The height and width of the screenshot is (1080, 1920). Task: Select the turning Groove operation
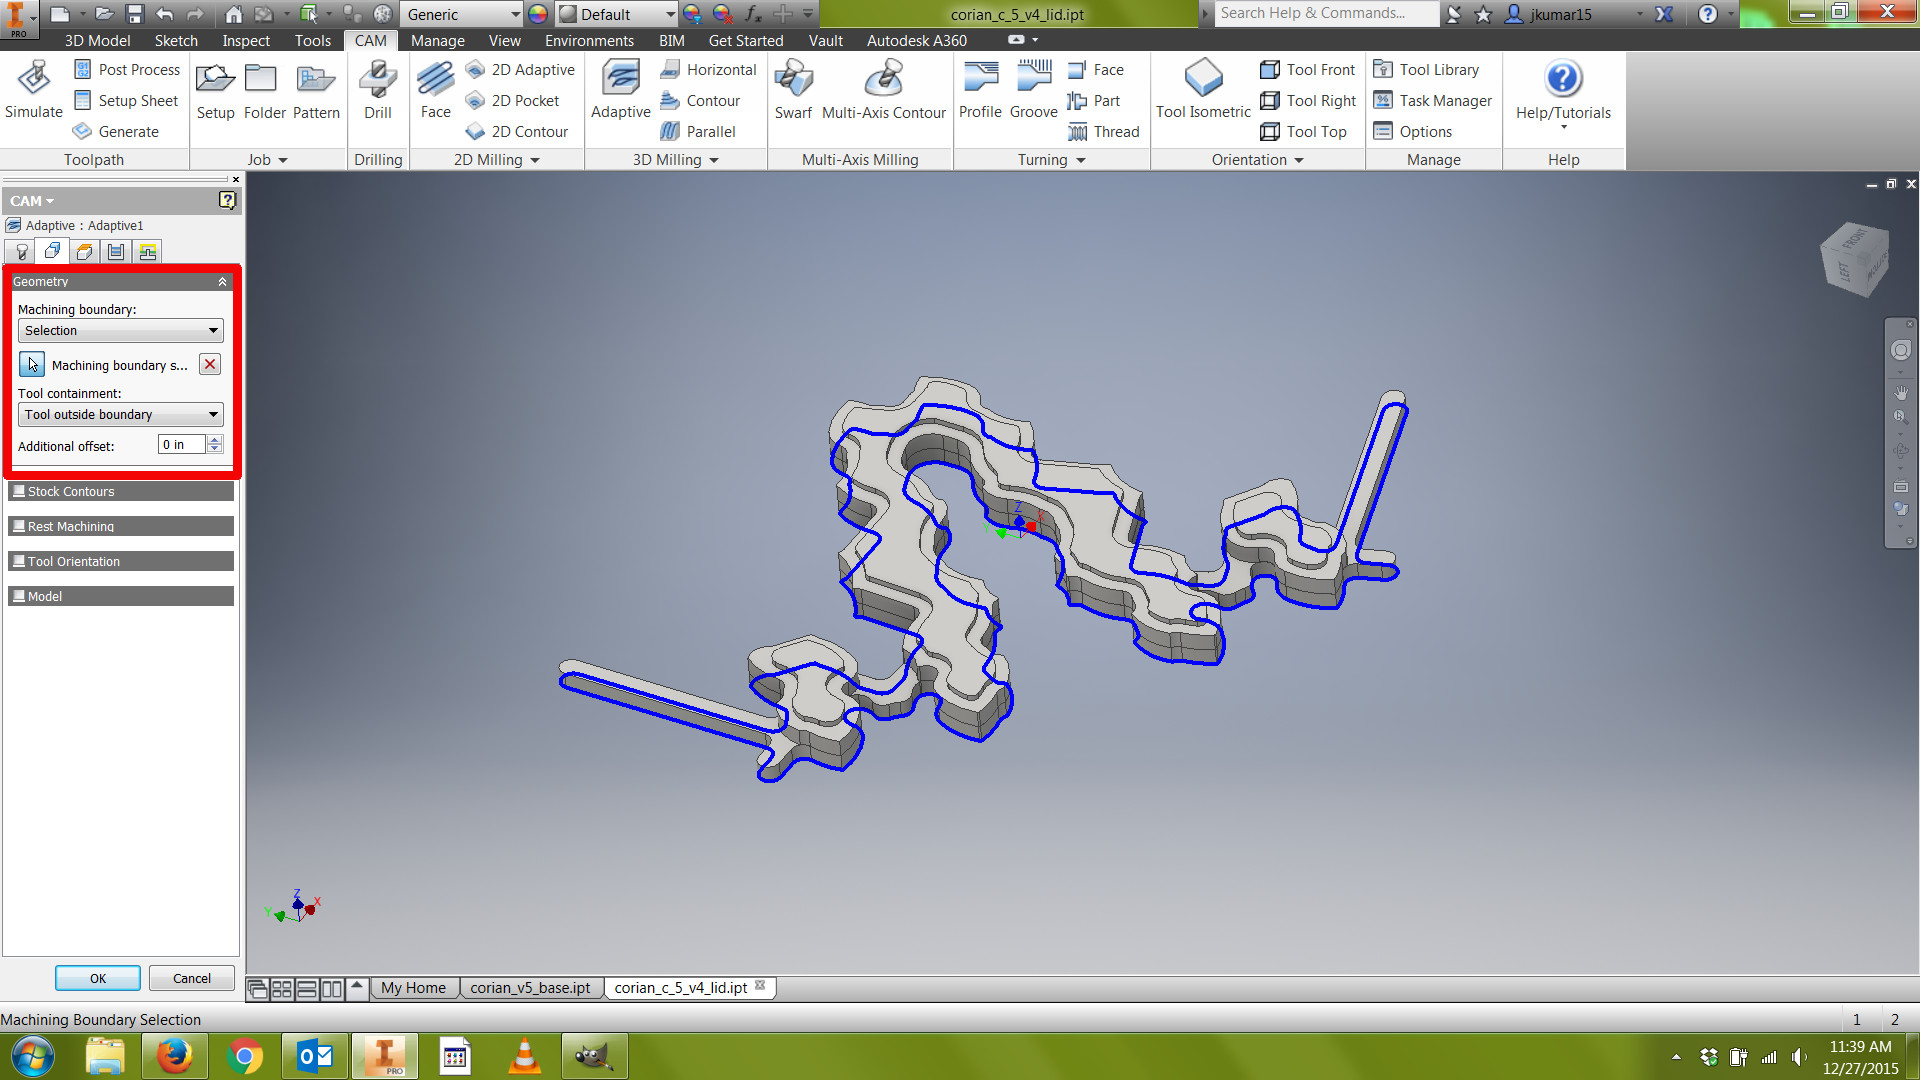click(1033, 90)
